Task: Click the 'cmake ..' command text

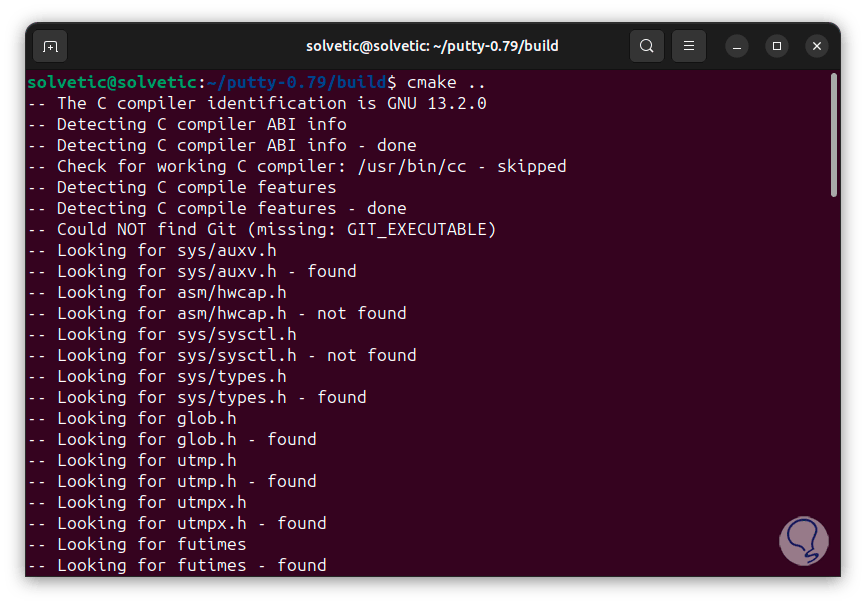Action: 447,82
